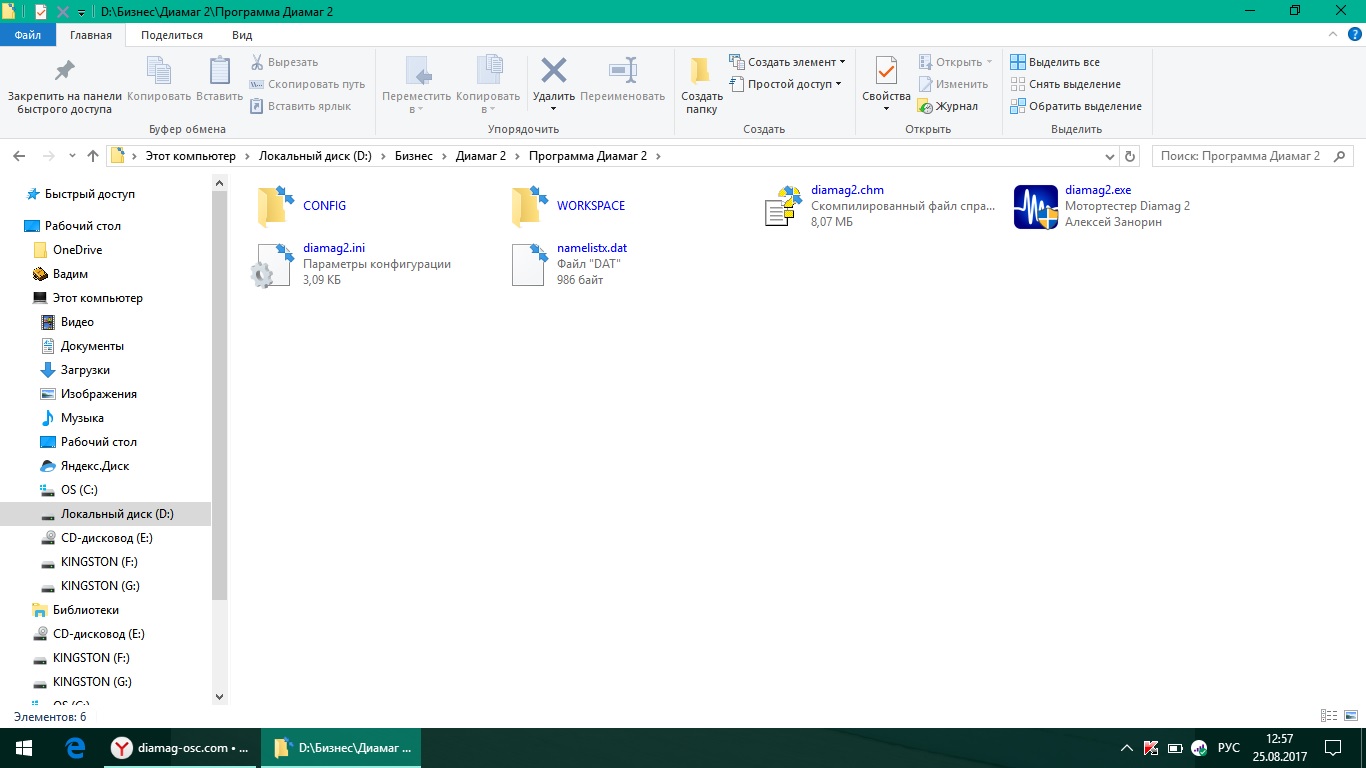Click the Paste ribbon button
The image size is (1366, 768).
219,80
